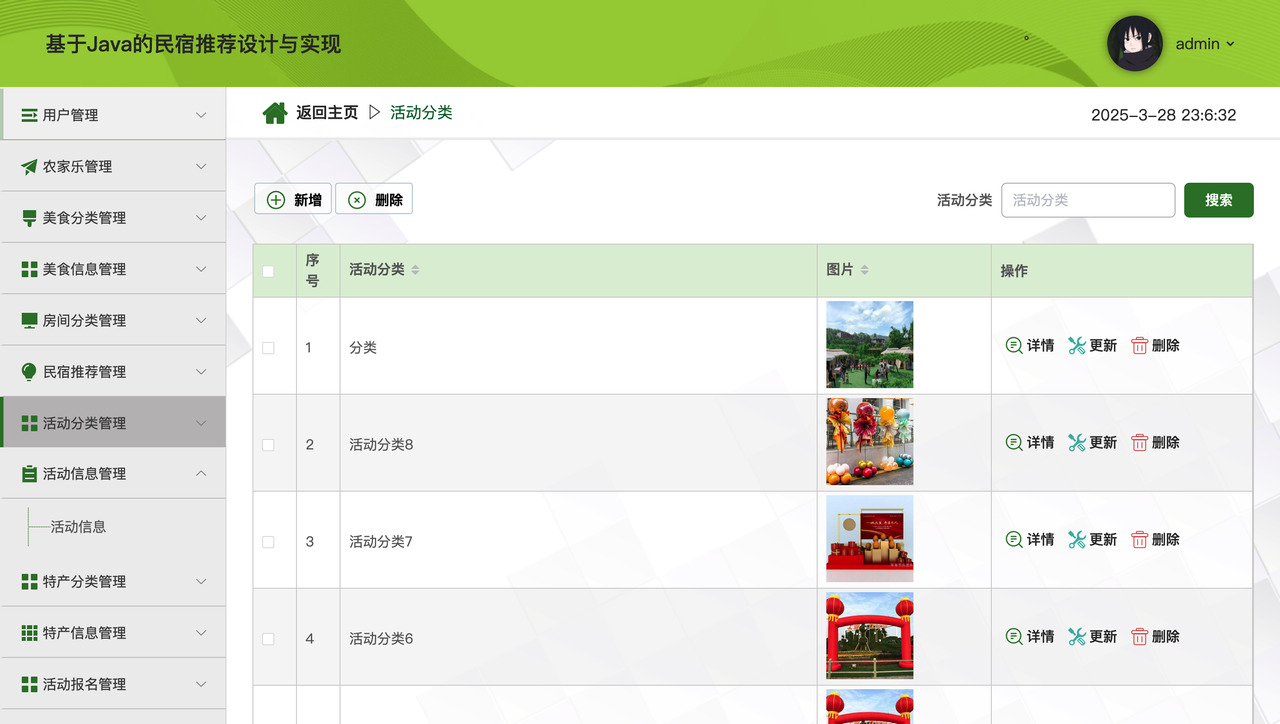This screenshot has height=724, width=1280.
Task: Click the green 搜索 button
Action: [1219, 200]
